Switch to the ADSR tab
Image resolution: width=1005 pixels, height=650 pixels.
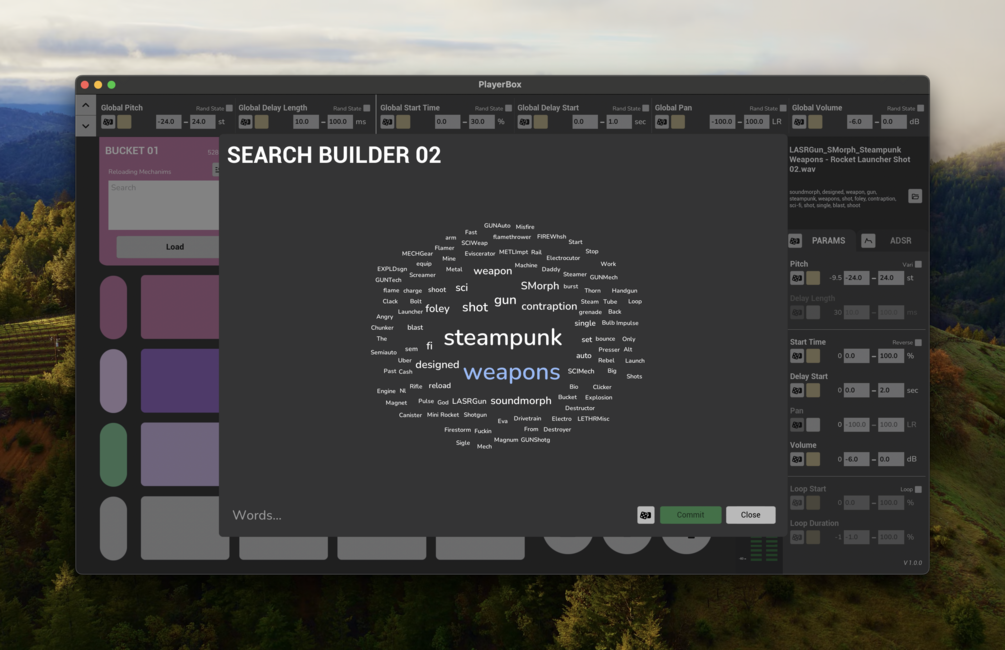pos(901,240)
